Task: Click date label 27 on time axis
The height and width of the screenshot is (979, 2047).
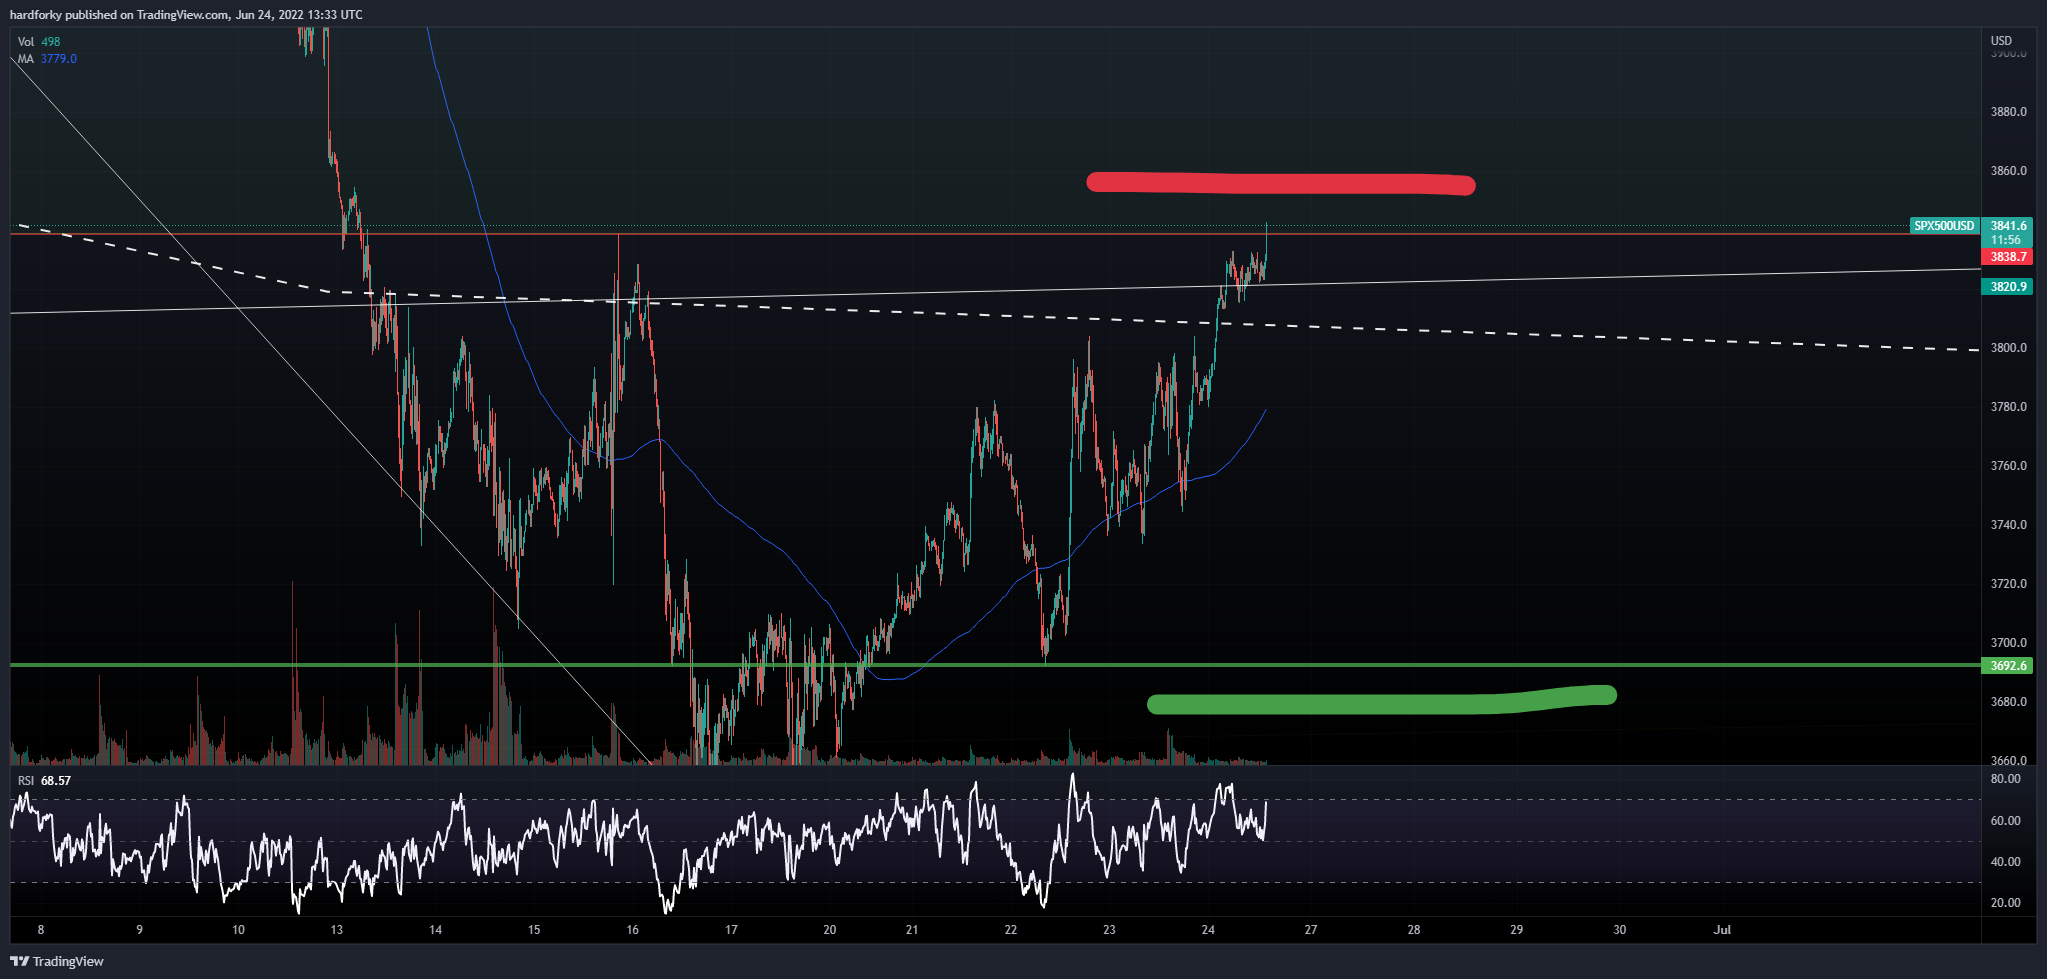Action: point(1311,930)
